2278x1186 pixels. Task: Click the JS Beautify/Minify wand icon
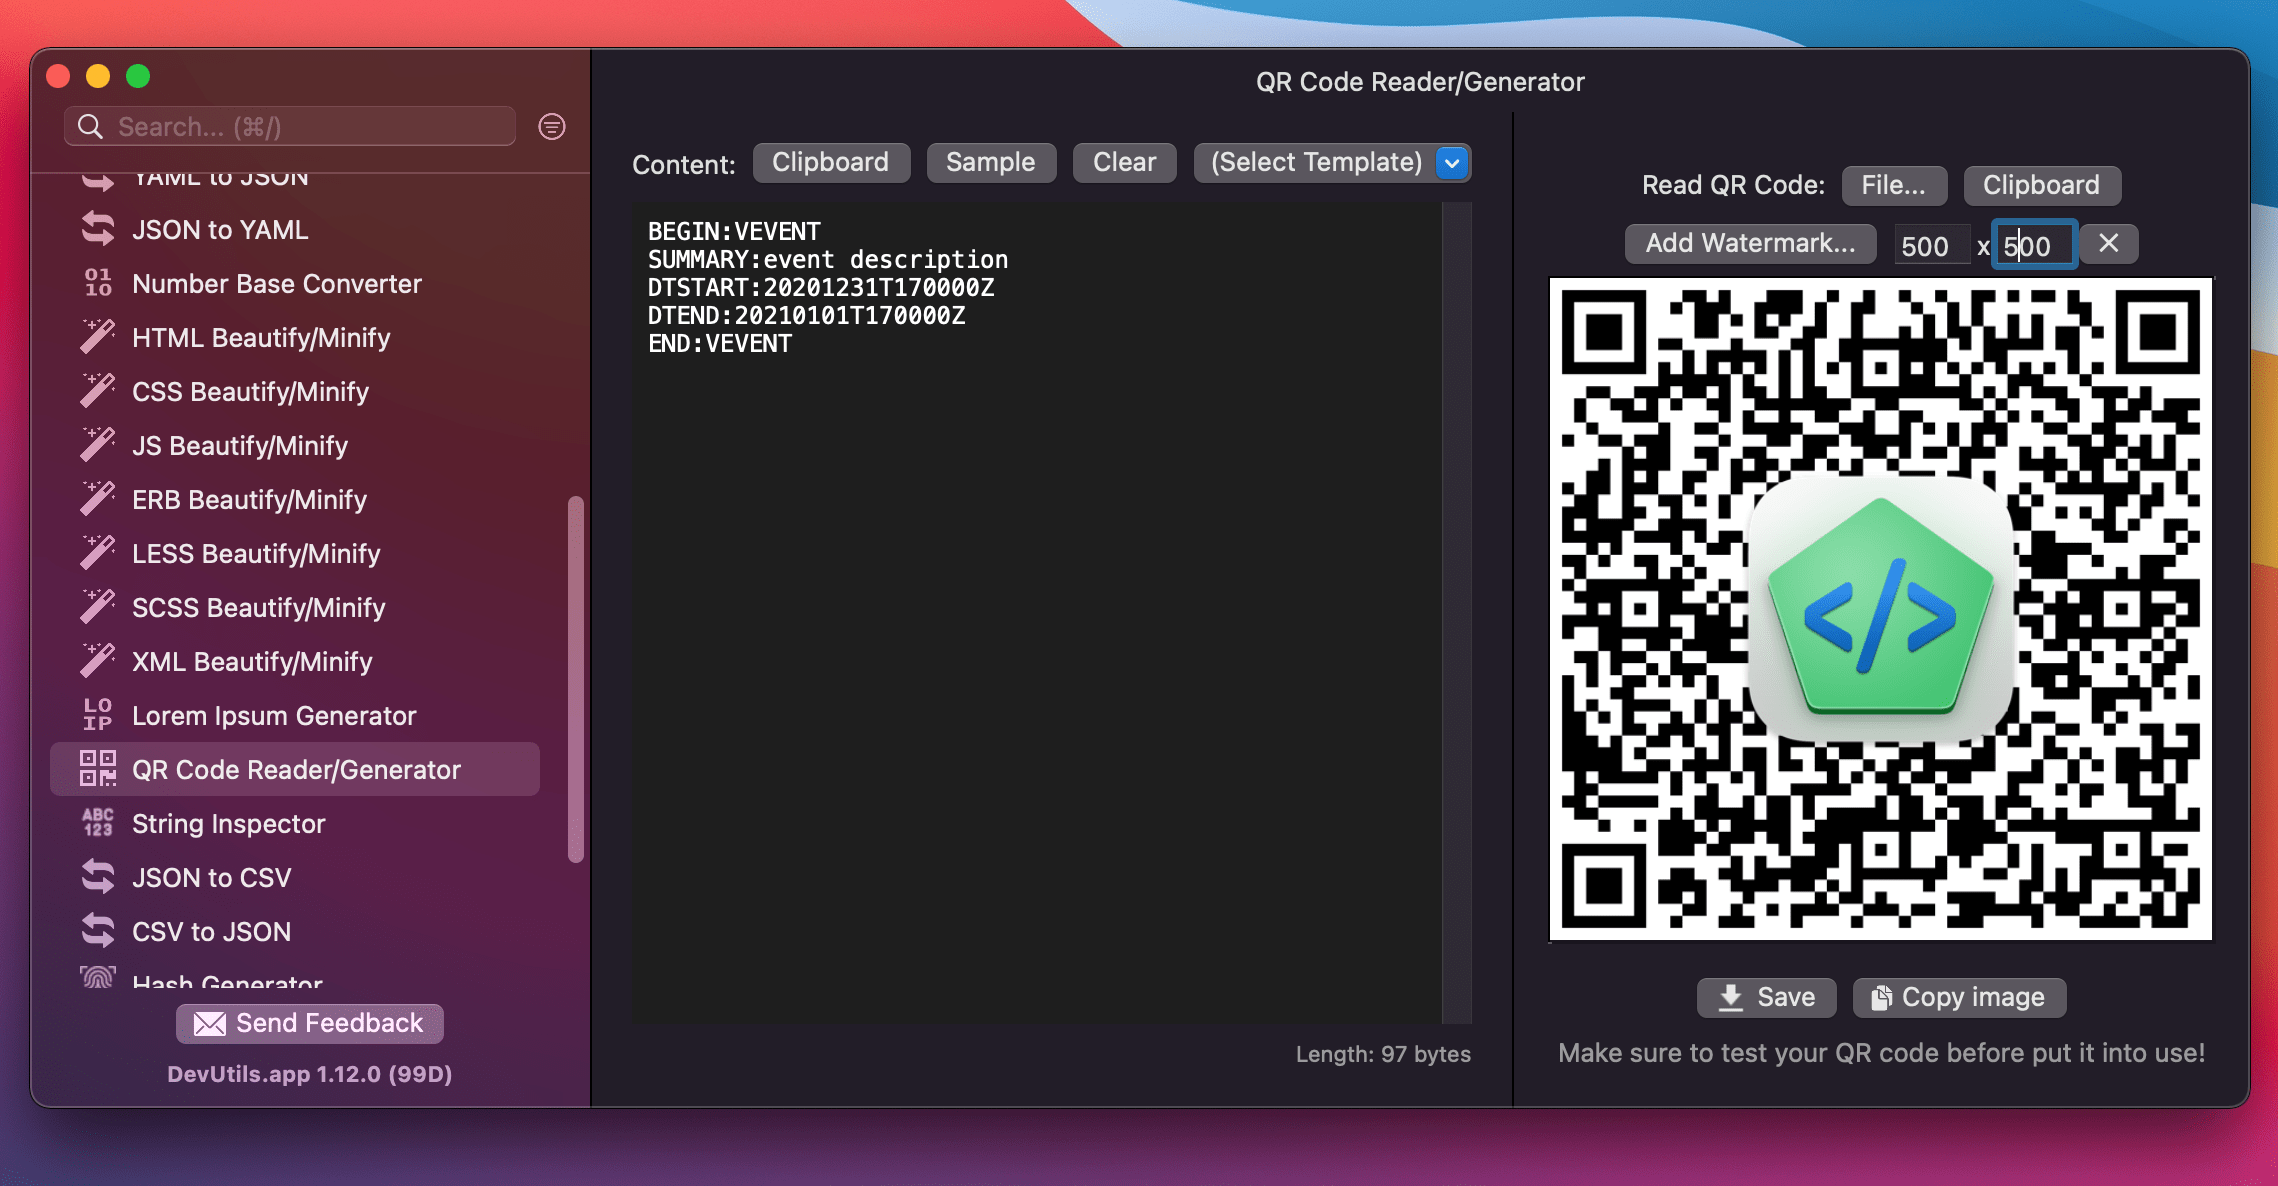(x=98, y=445)
